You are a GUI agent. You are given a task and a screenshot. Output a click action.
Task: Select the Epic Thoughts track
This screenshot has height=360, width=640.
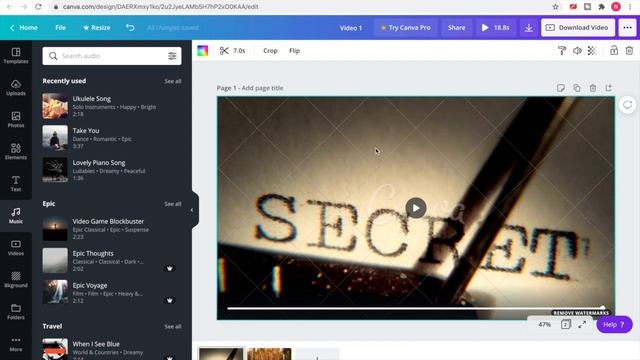coord(112,260)
